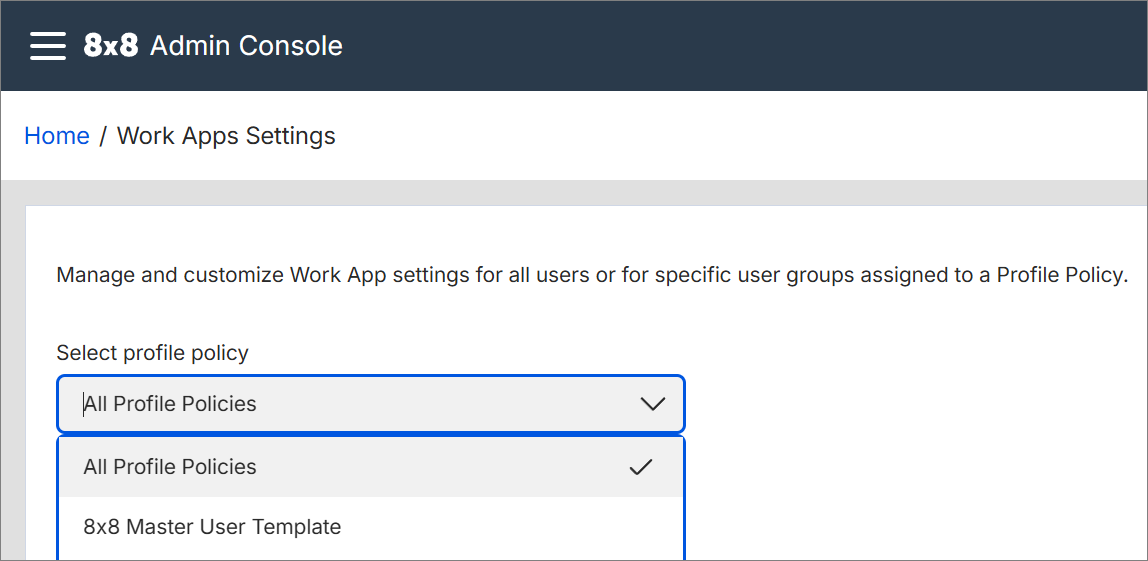Click white breadcrumb bar right of Work Apps Settings

(x=732, y=135)
